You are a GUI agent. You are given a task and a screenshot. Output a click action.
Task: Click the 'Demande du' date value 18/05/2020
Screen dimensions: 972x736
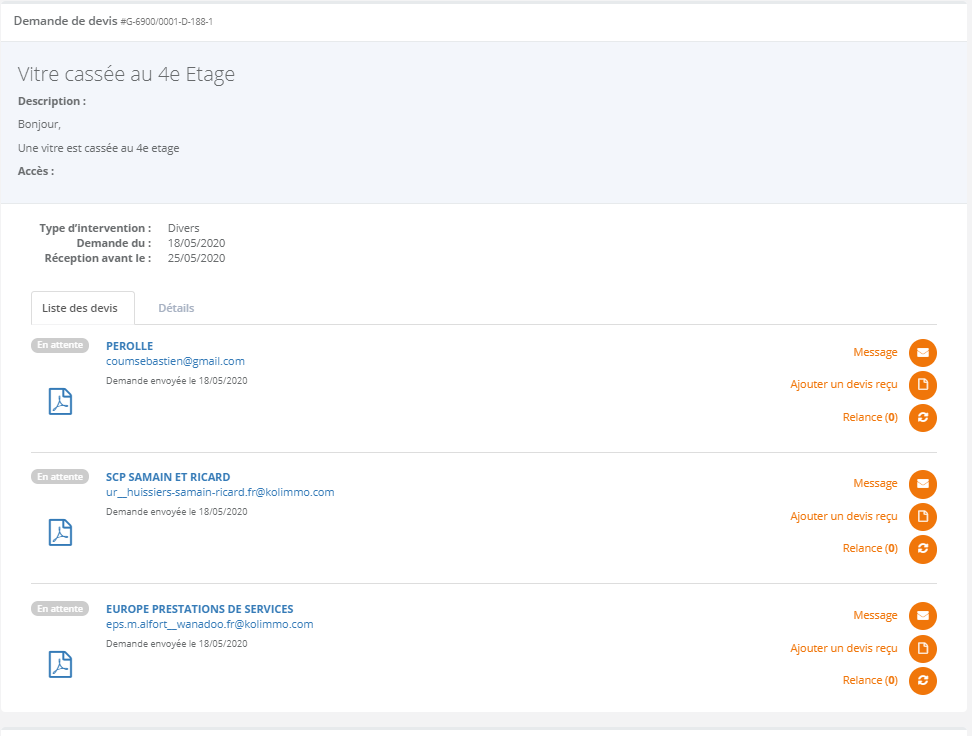(197, 243)
